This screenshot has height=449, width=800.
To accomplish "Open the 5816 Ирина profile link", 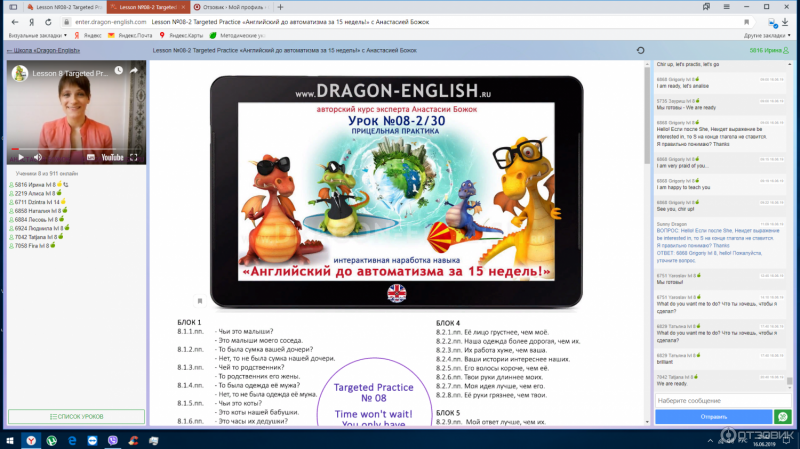I will click(x=769, y=51).
